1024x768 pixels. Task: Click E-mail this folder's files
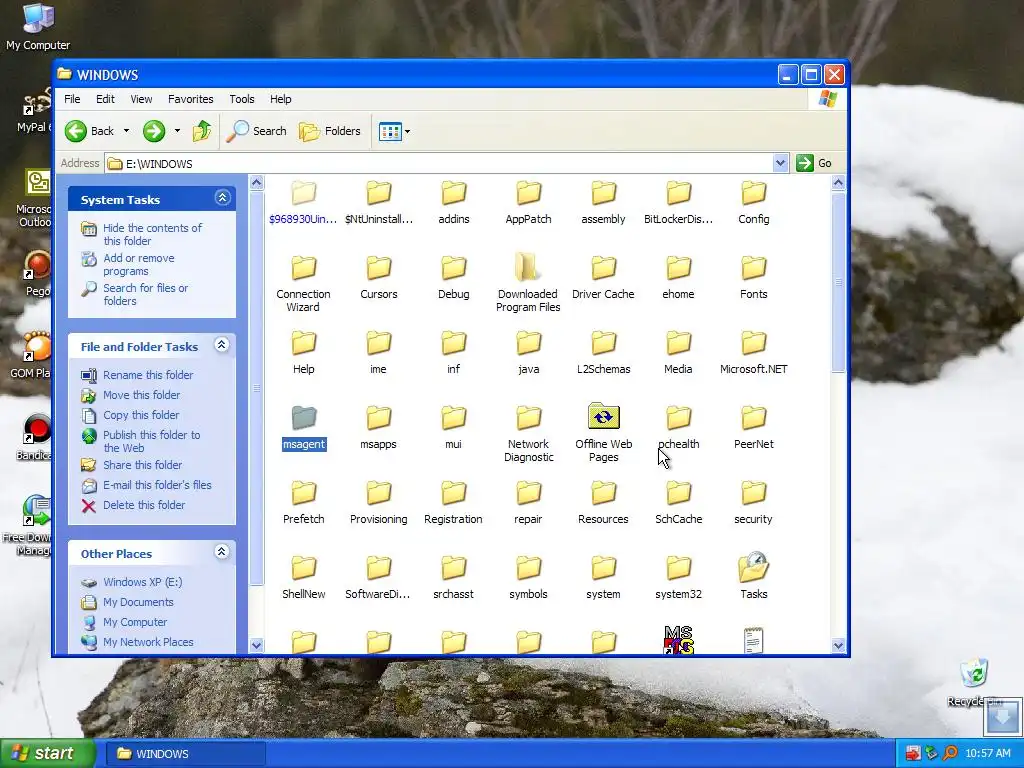[146, 485]
